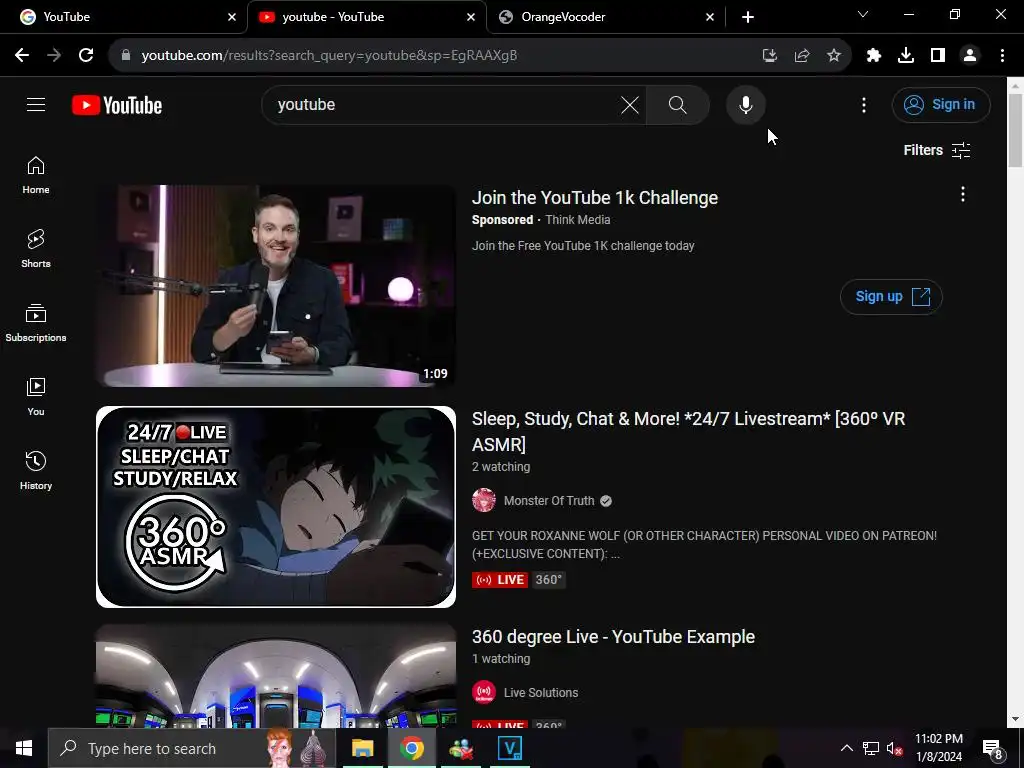Viewport: 1024px width, 768px height.
Task: Open the sponsored ad's three-dot options menu
Action: coord(962,194)
